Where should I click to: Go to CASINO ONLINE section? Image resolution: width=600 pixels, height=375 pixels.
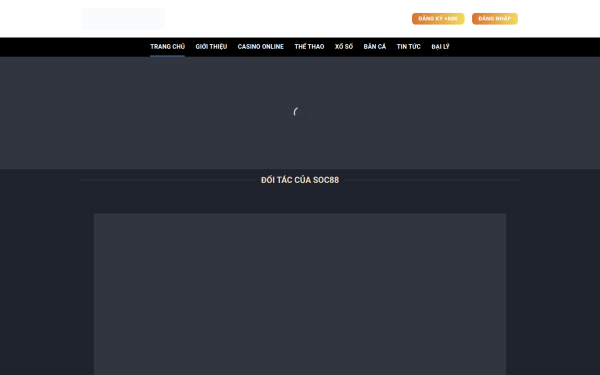(261, 47)
